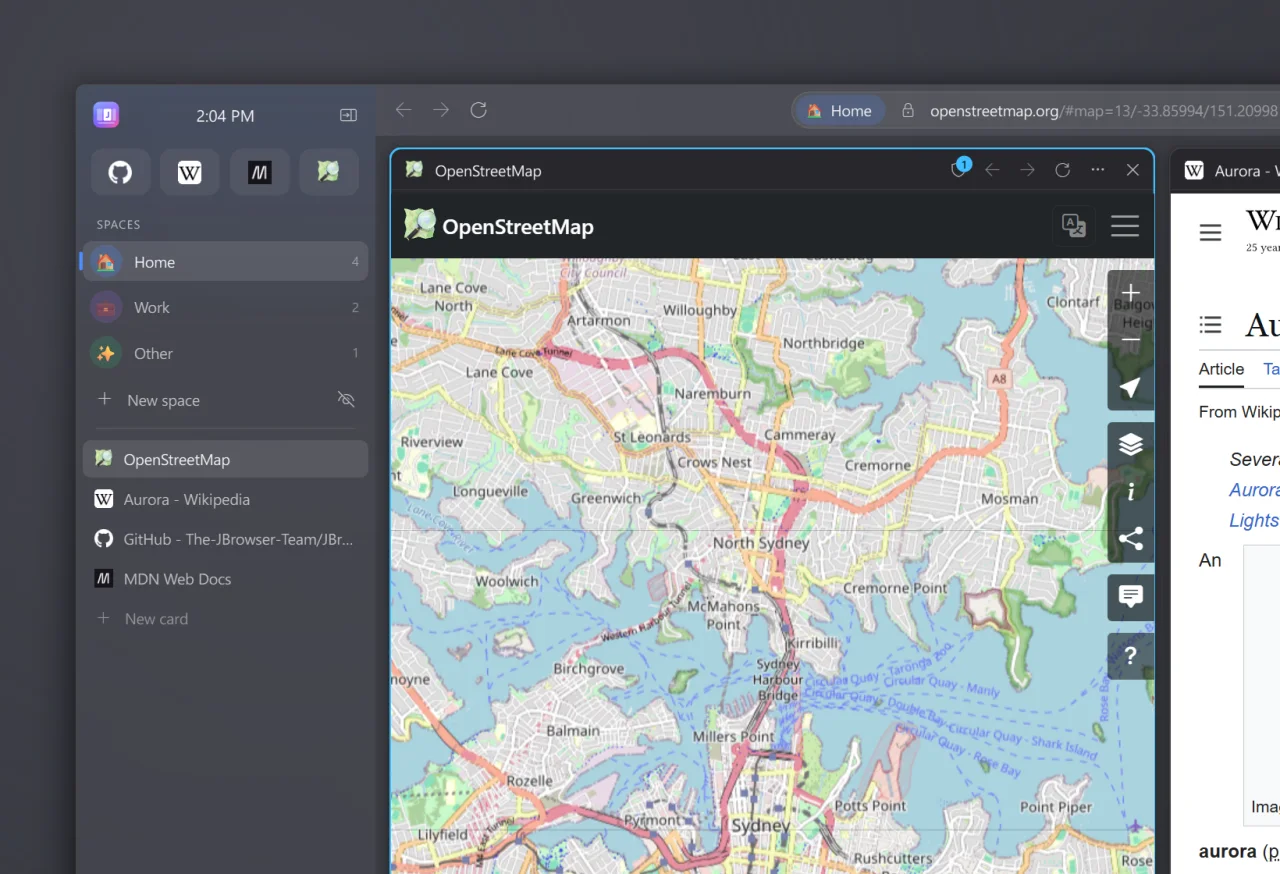Go forward within OpenStreetMap card
The image size is (1280, 874).
[1027, 170]
